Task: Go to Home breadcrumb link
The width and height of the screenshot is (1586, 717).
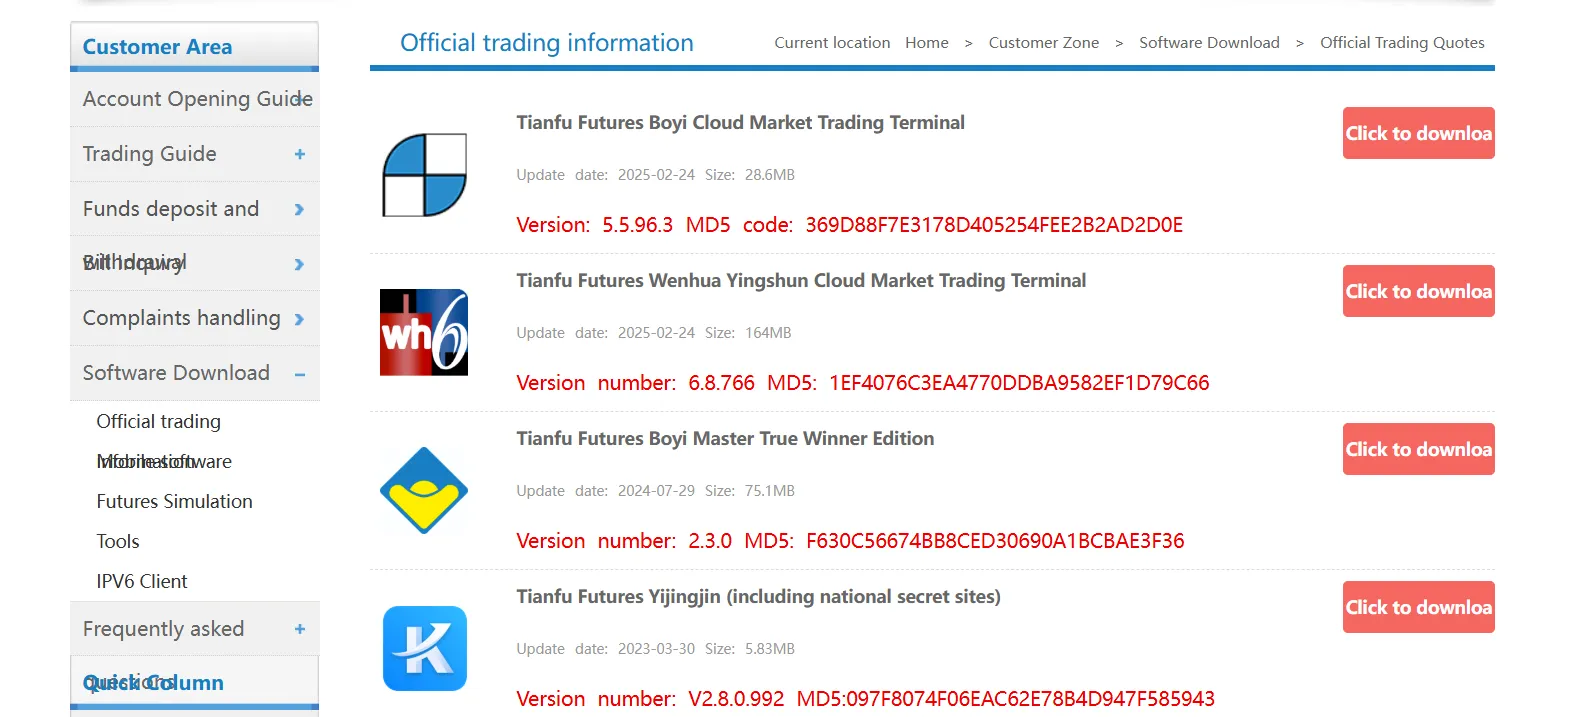Action: tap(927, 43)
